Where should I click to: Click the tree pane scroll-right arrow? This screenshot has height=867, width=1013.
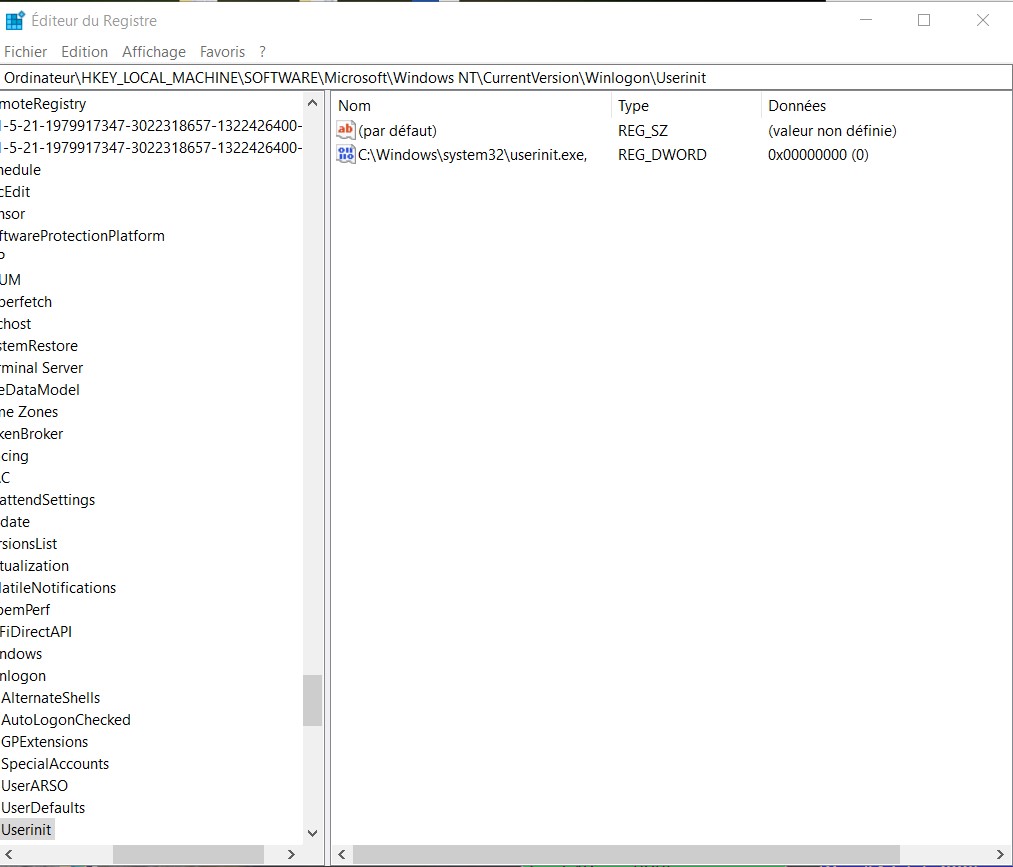(x=291, y=854)
